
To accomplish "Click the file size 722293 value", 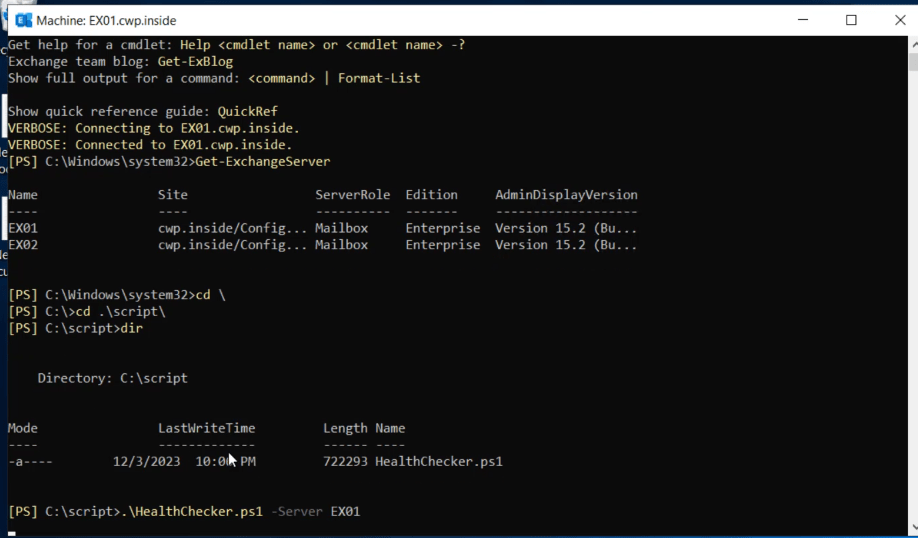I will pyautogui.click(x=345, y=462).
